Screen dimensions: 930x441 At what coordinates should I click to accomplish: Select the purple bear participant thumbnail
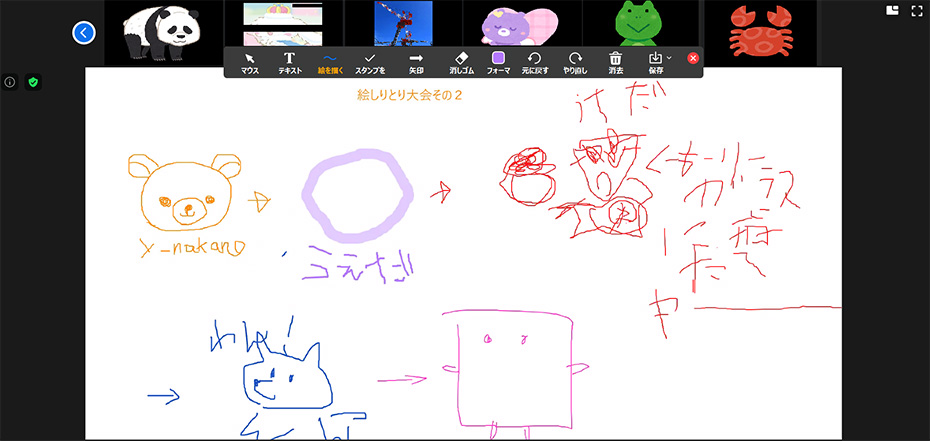coord(523,24)
